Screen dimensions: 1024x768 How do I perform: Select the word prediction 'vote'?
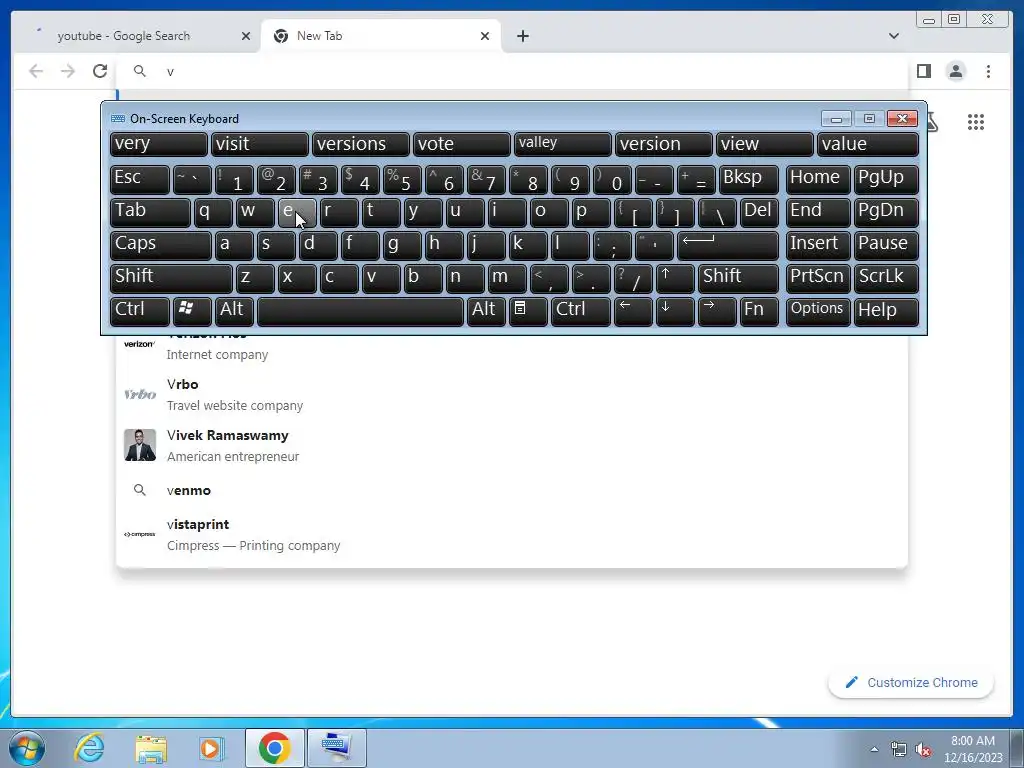click(x=461, y=144)
